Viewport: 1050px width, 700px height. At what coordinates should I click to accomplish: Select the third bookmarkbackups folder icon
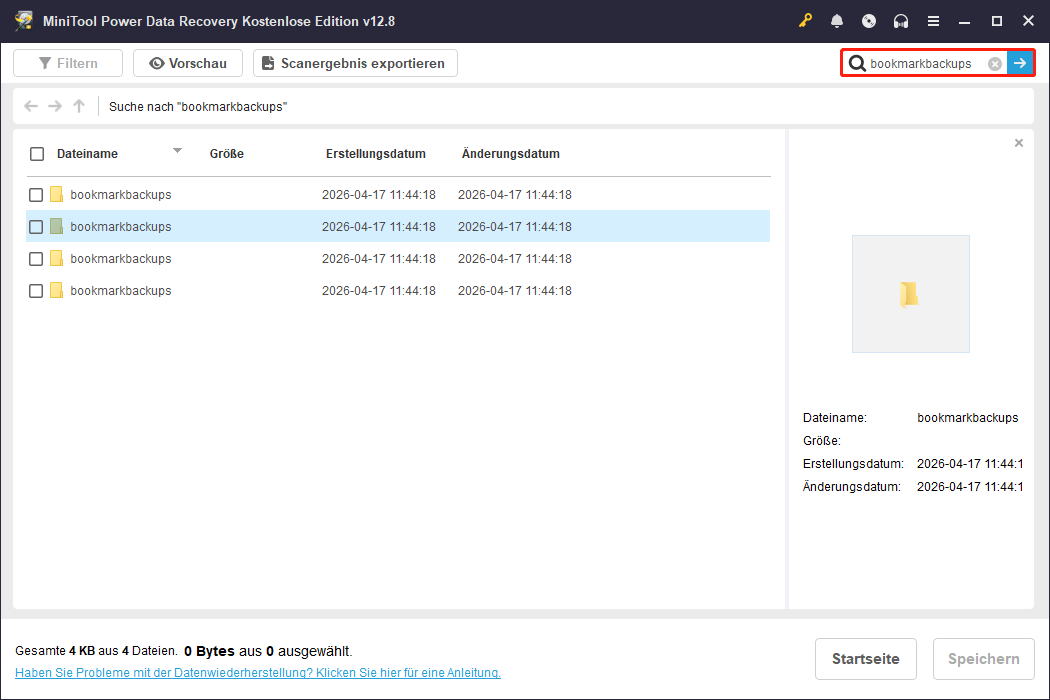coord(57,259)
